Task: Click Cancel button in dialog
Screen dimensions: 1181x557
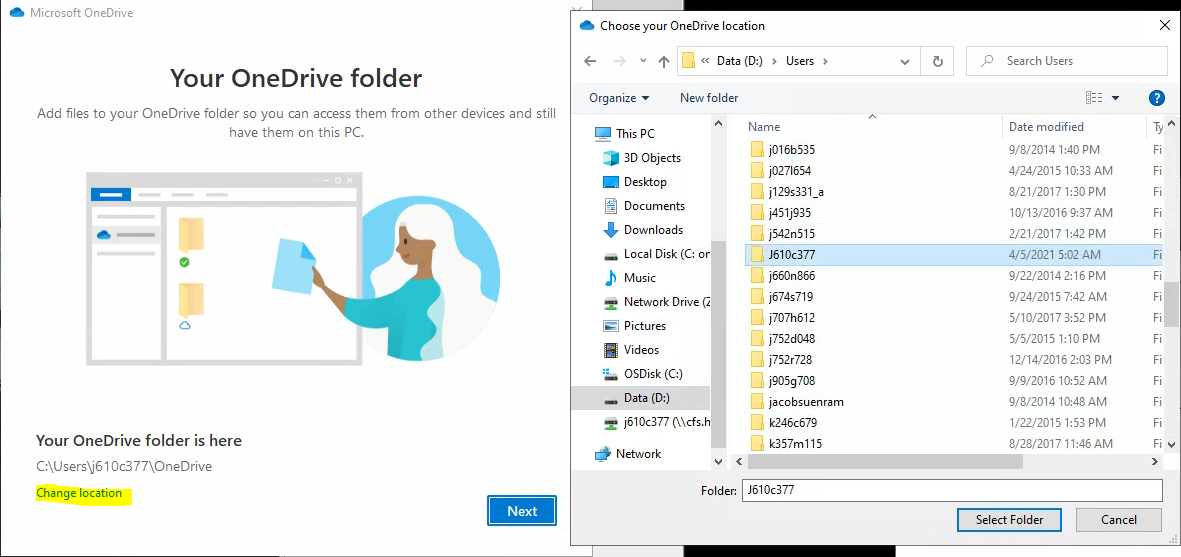Action: pyautogui.click(x=1118, y=520)
